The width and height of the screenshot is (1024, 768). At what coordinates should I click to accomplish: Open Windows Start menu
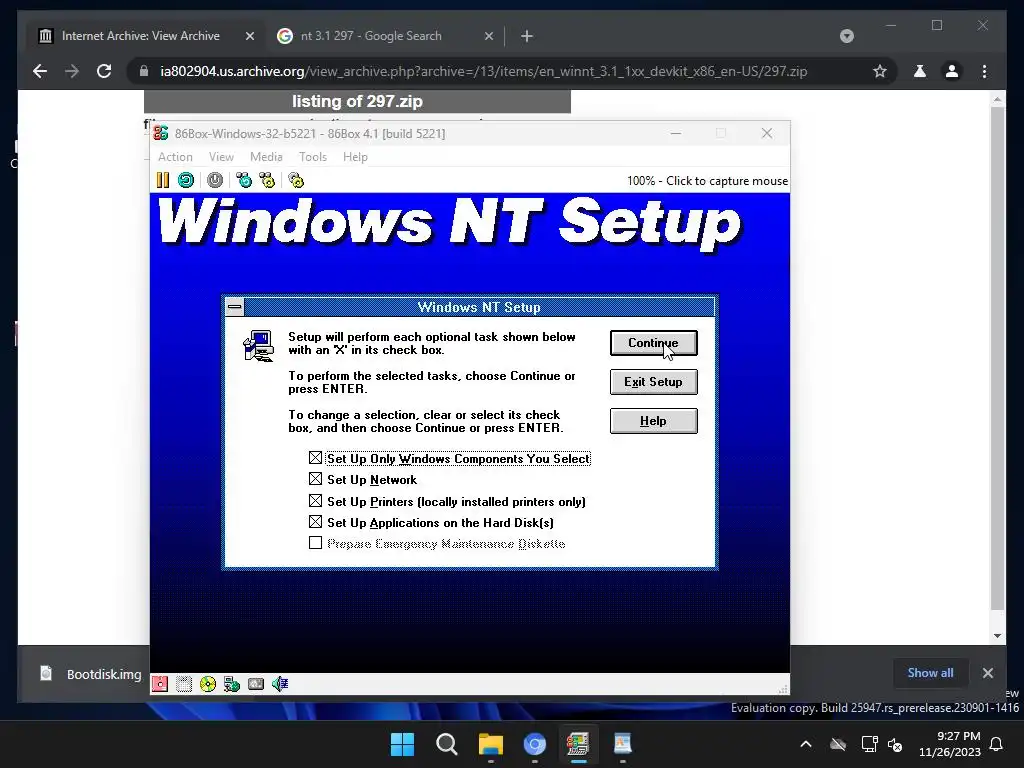[402, 744]
